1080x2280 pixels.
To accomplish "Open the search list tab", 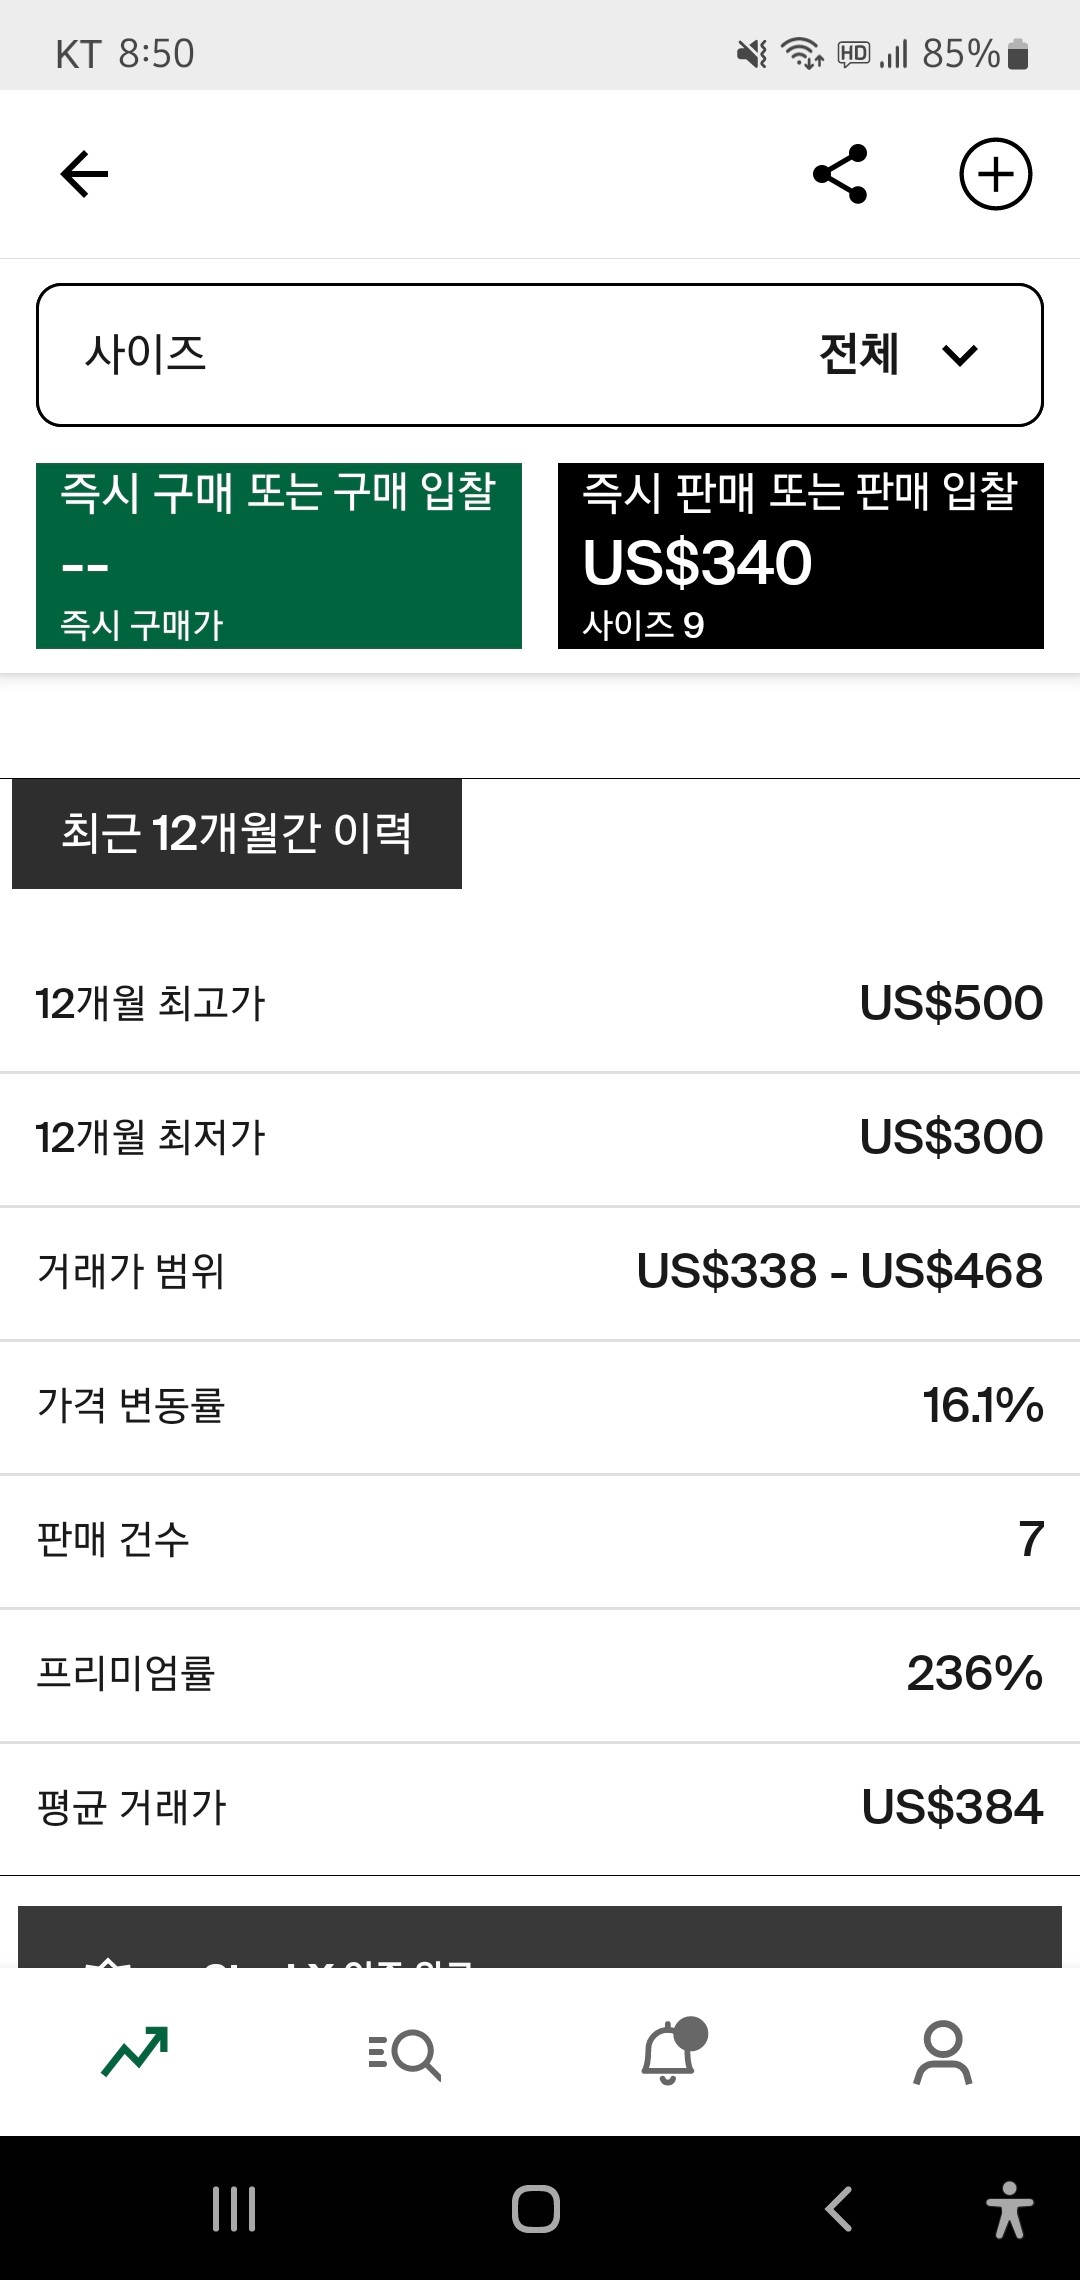I will click(405, 2053).
